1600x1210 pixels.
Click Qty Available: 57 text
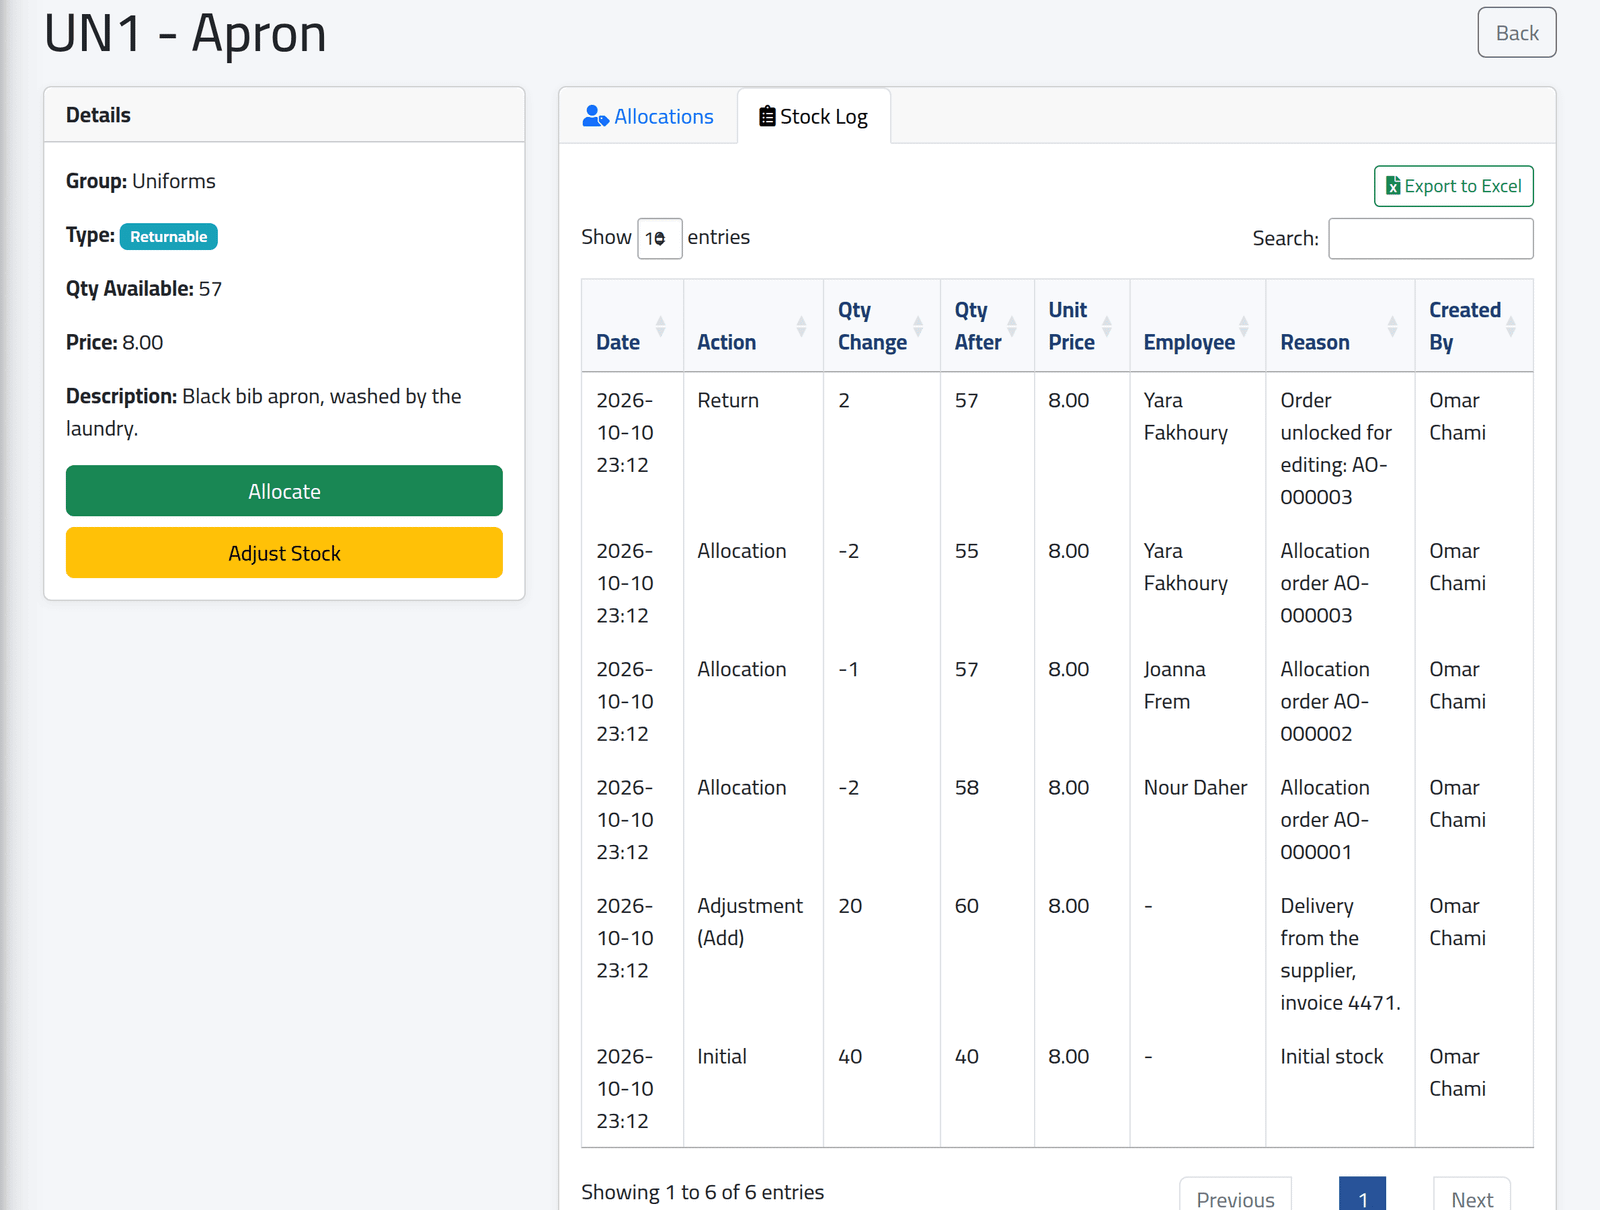tap(144, 289)
